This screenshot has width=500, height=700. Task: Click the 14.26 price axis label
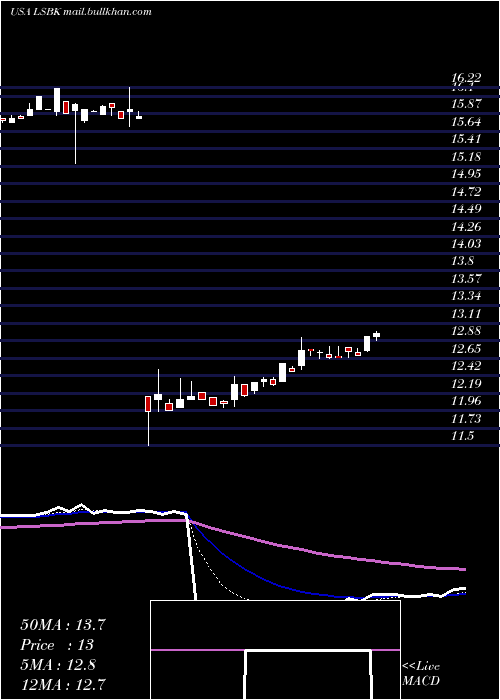tap(466, 227)
